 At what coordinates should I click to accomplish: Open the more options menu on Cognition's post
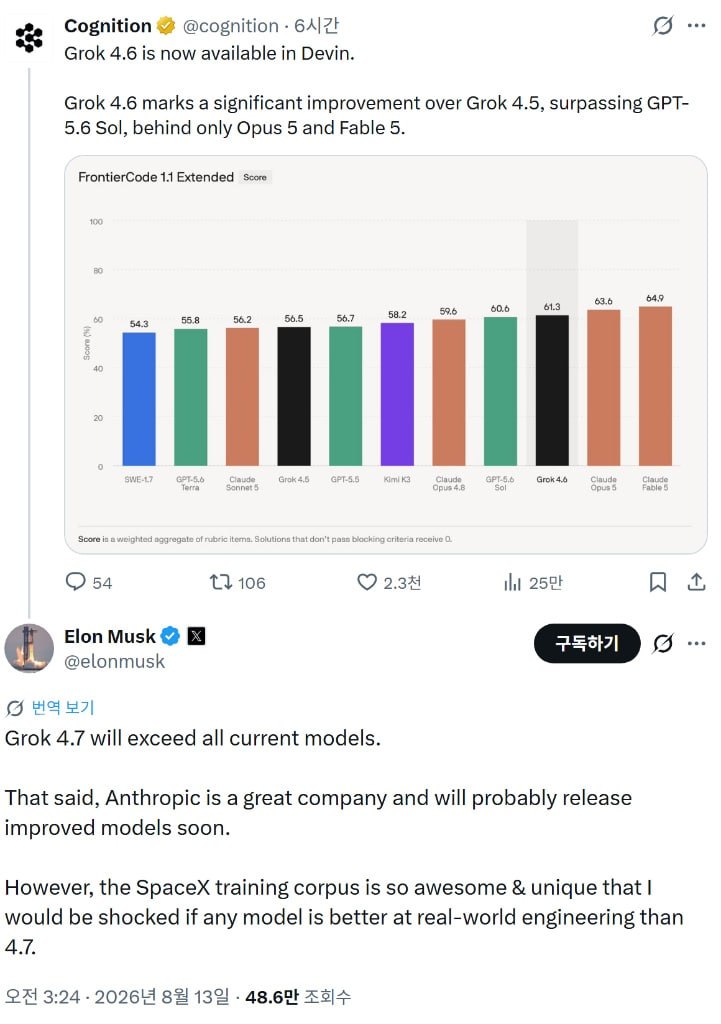tap(697, 25)
